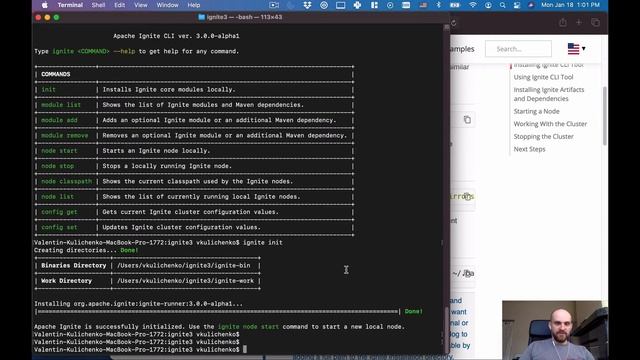This screenshot has width=640, height=360.
Task: Go to Working With the Cluster section
Action: click(x=550, y=124)
